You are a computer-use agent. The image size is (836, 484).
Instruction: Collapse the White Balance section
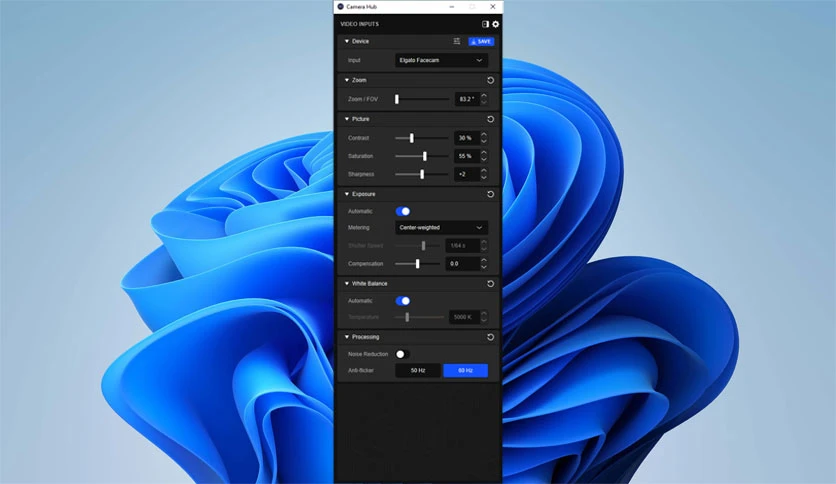(347, 284)
